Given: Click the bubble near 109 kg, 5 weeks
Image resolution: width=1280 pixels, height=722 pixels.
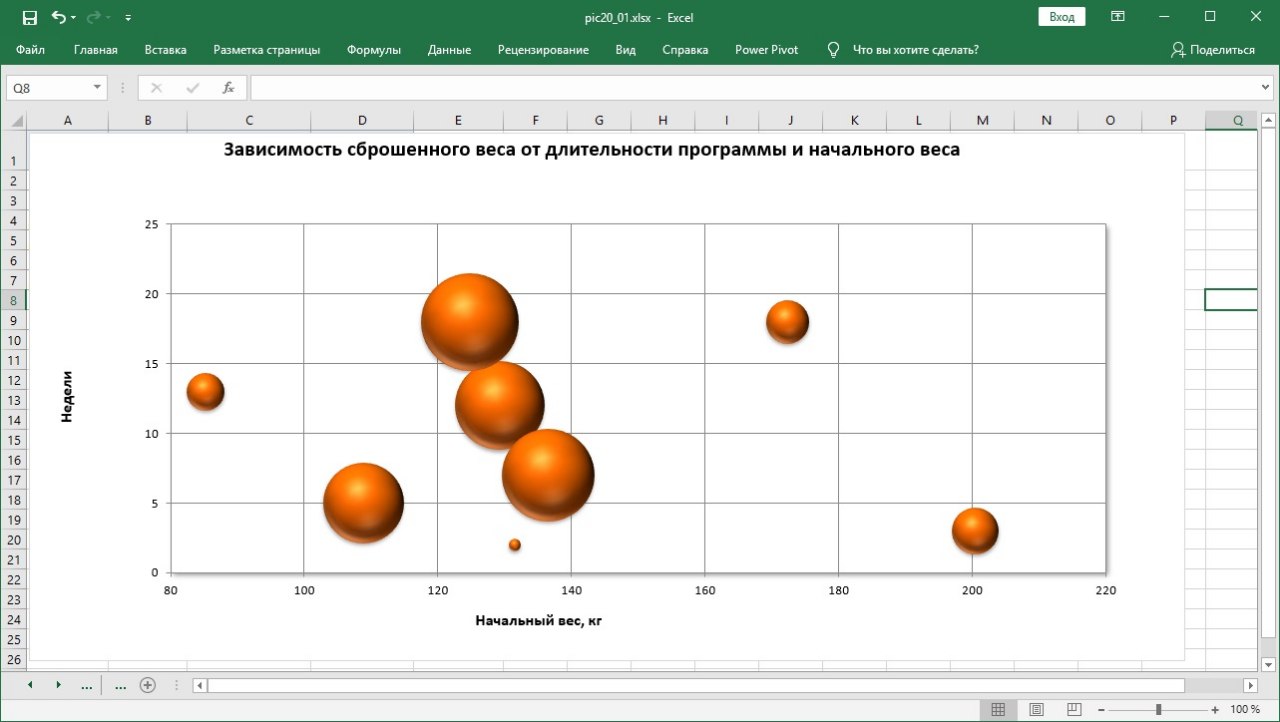Looking at the screenshot, I should tap(363, 503).
